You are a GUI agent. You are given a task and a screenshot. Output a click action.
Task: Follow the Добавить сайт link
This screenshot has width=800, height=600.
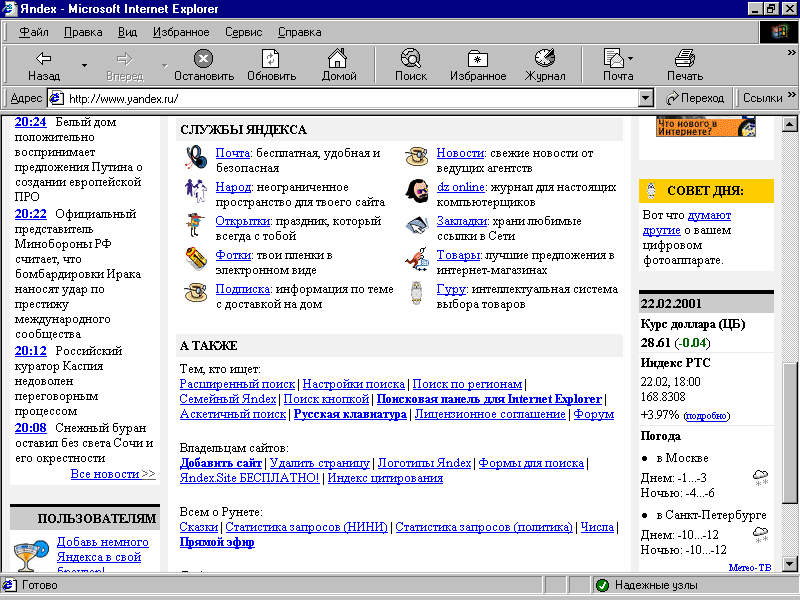click(220, 463)
